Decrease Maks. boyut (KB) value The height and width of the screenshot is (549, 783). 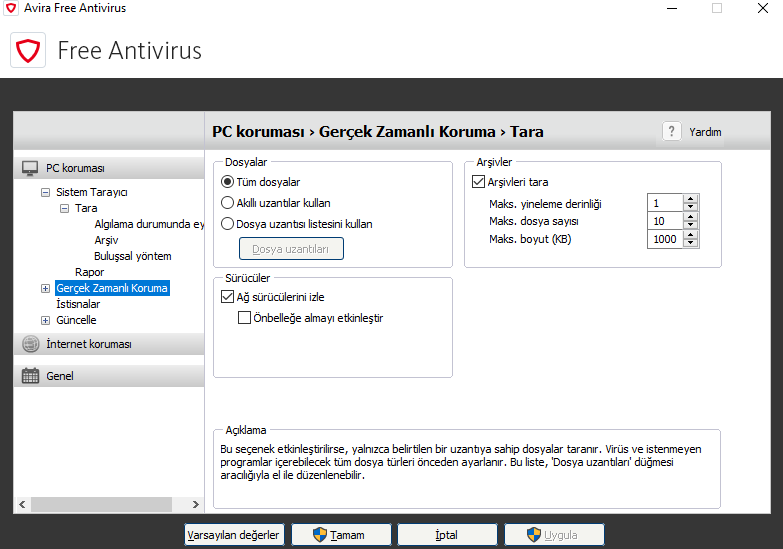tap(691, 243)
